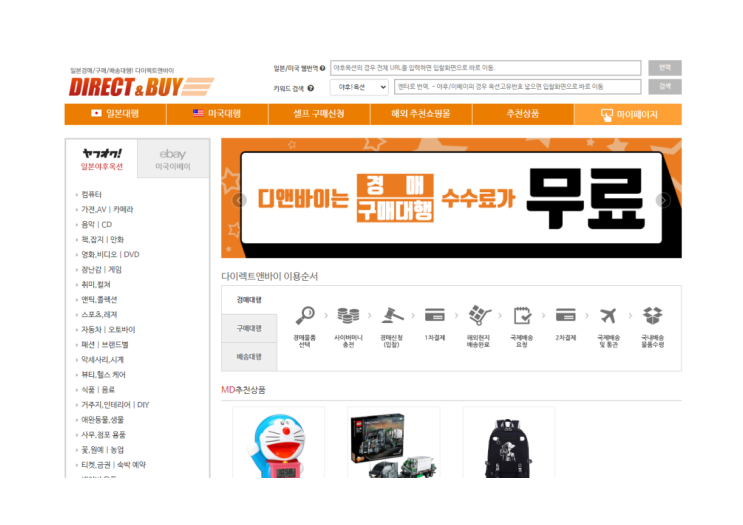The image size is (743, 525).
Task: Click the DIRECT & BUY logo
Action: click(x=141, y=87)
